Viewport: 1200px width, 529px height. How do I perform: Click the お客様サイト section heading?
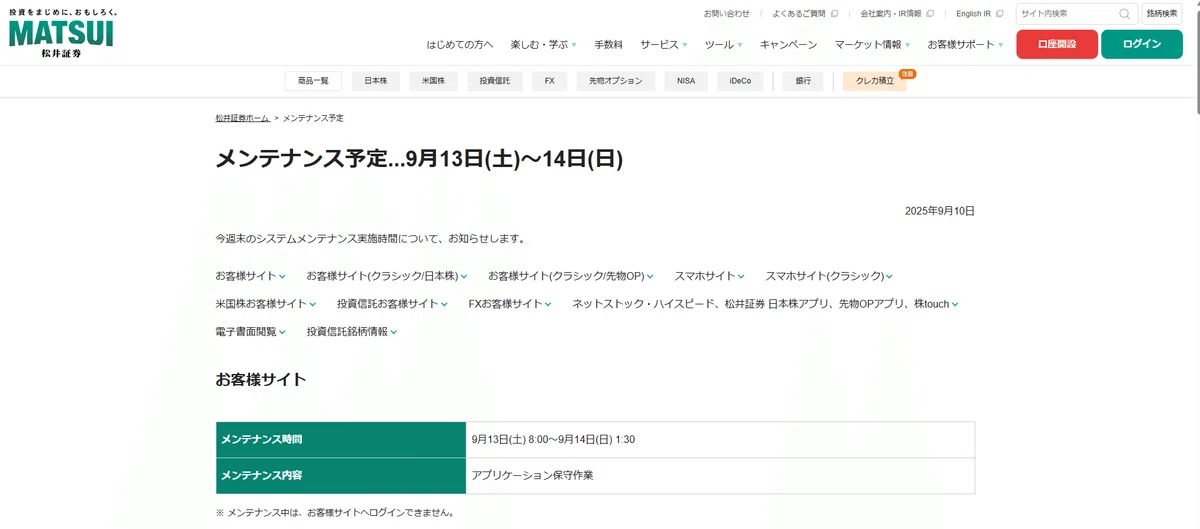click(260, 379)
